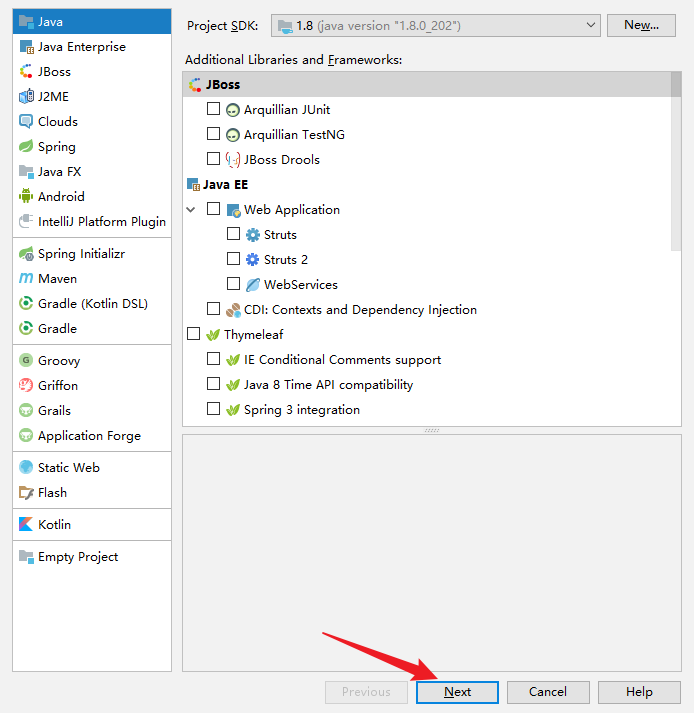Click the Spring Initializr icon
694x713 pixels.
tap(26, 254)
